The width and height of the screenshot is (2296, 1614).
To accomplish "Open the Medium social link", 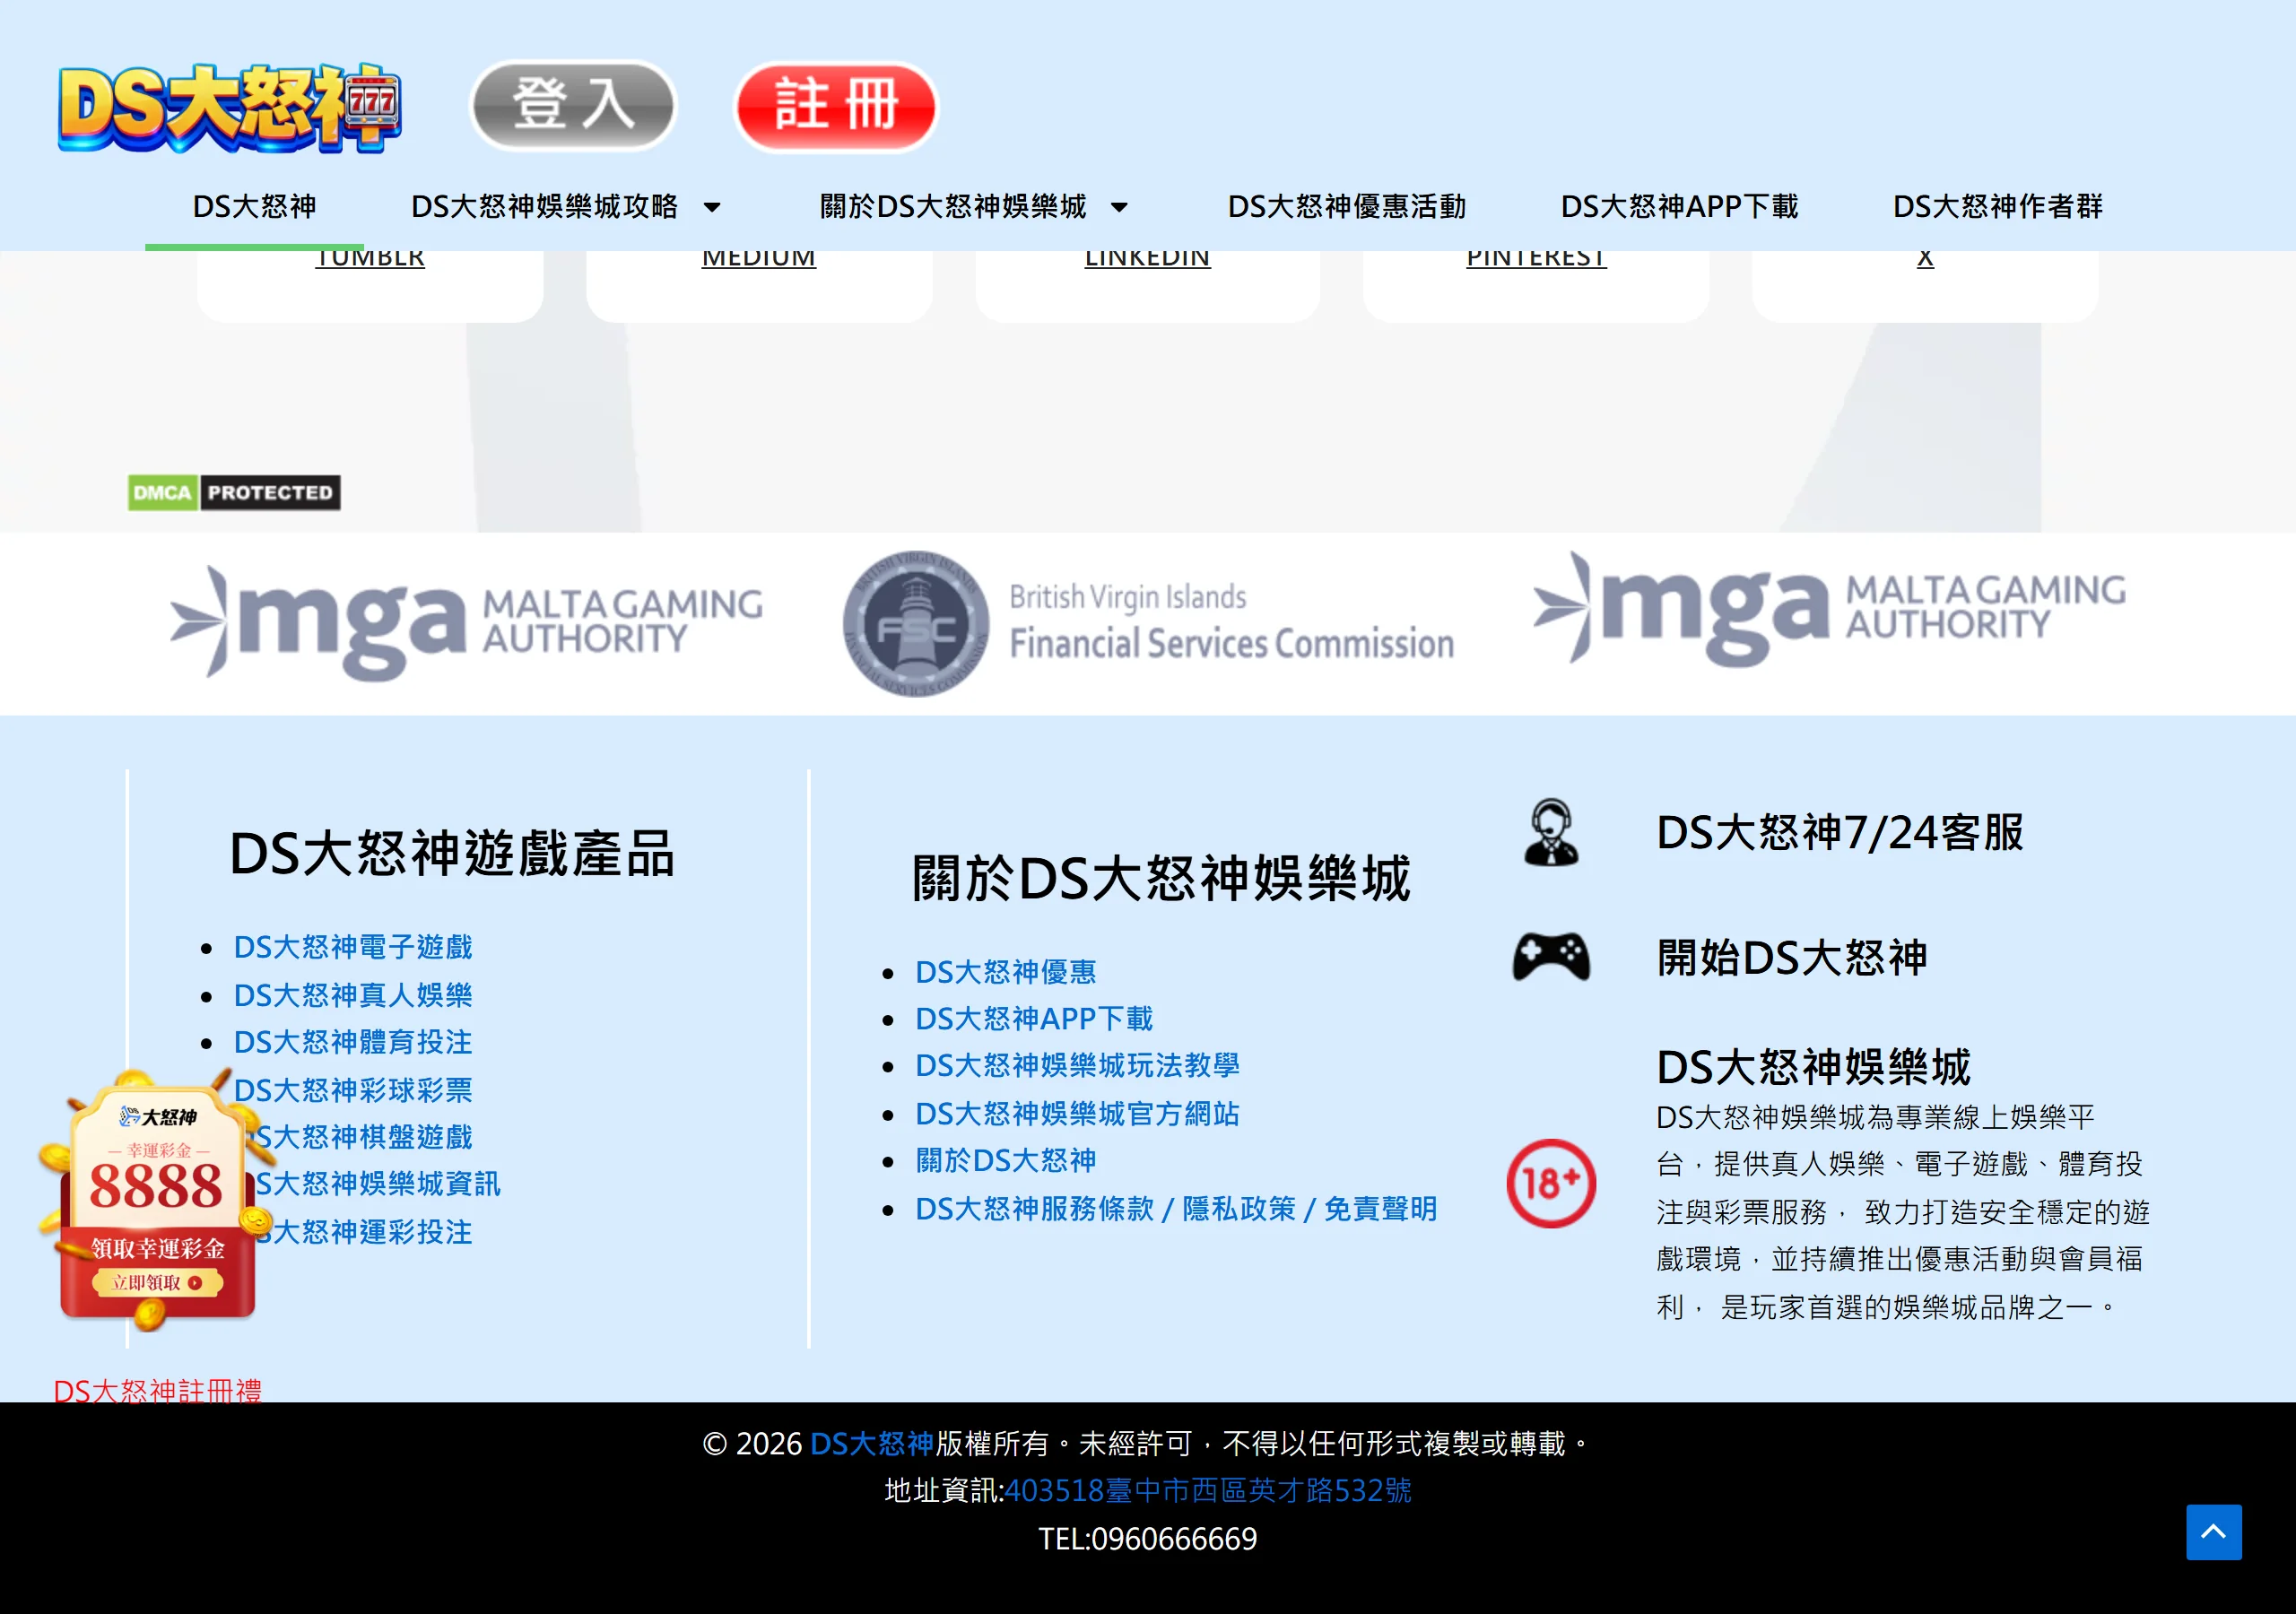I will [x=759, y=259].
